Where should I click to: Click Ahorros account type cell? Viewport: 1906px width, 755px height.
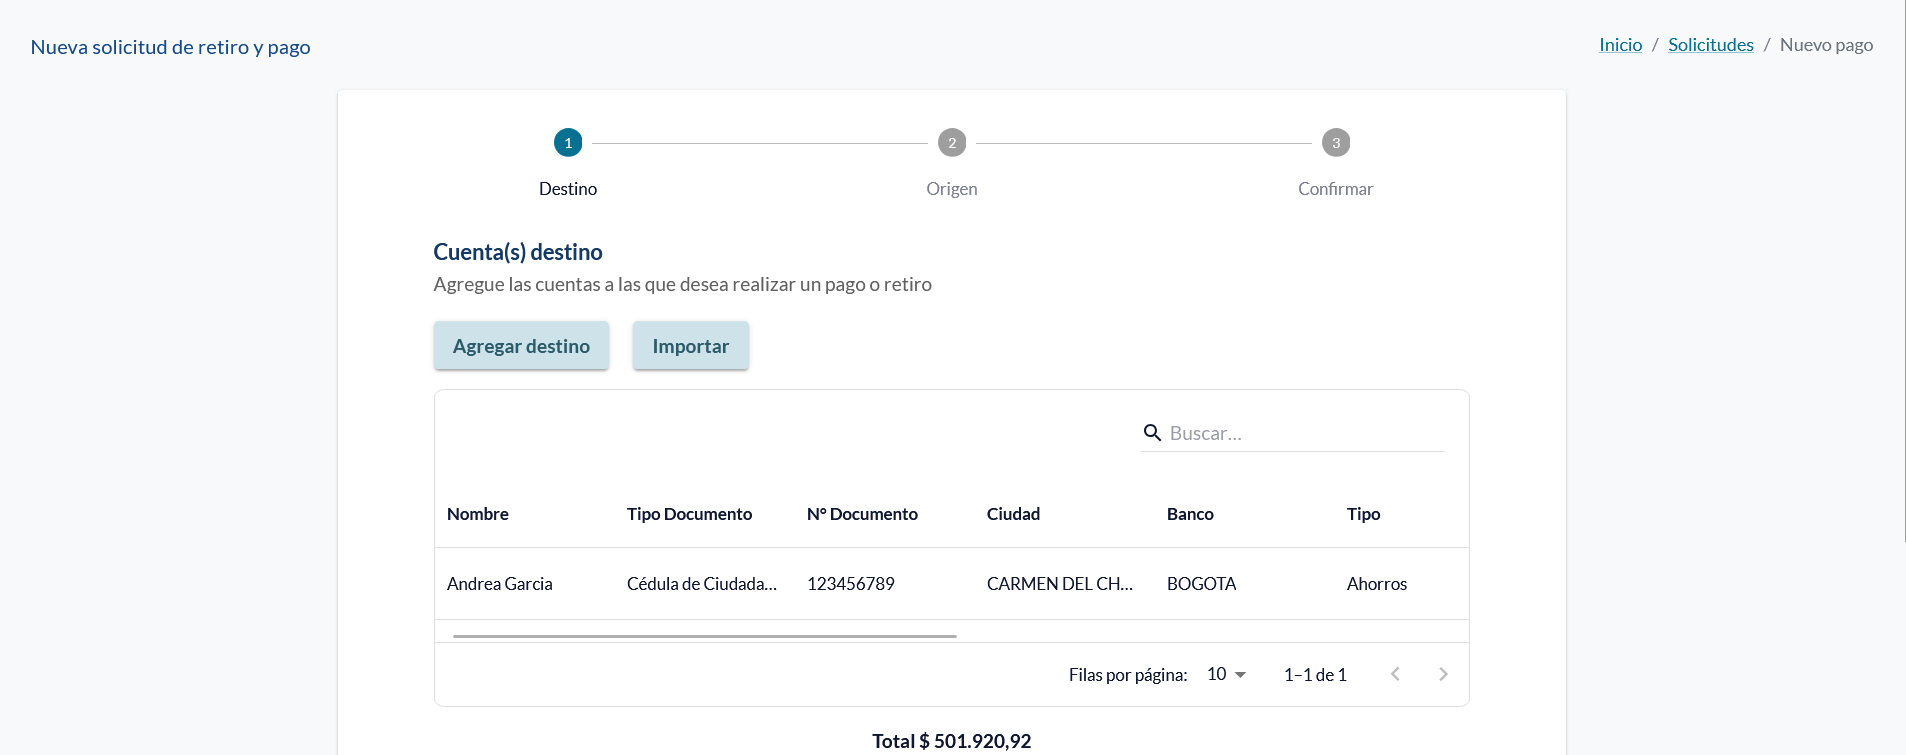(x=1377, y=584)
